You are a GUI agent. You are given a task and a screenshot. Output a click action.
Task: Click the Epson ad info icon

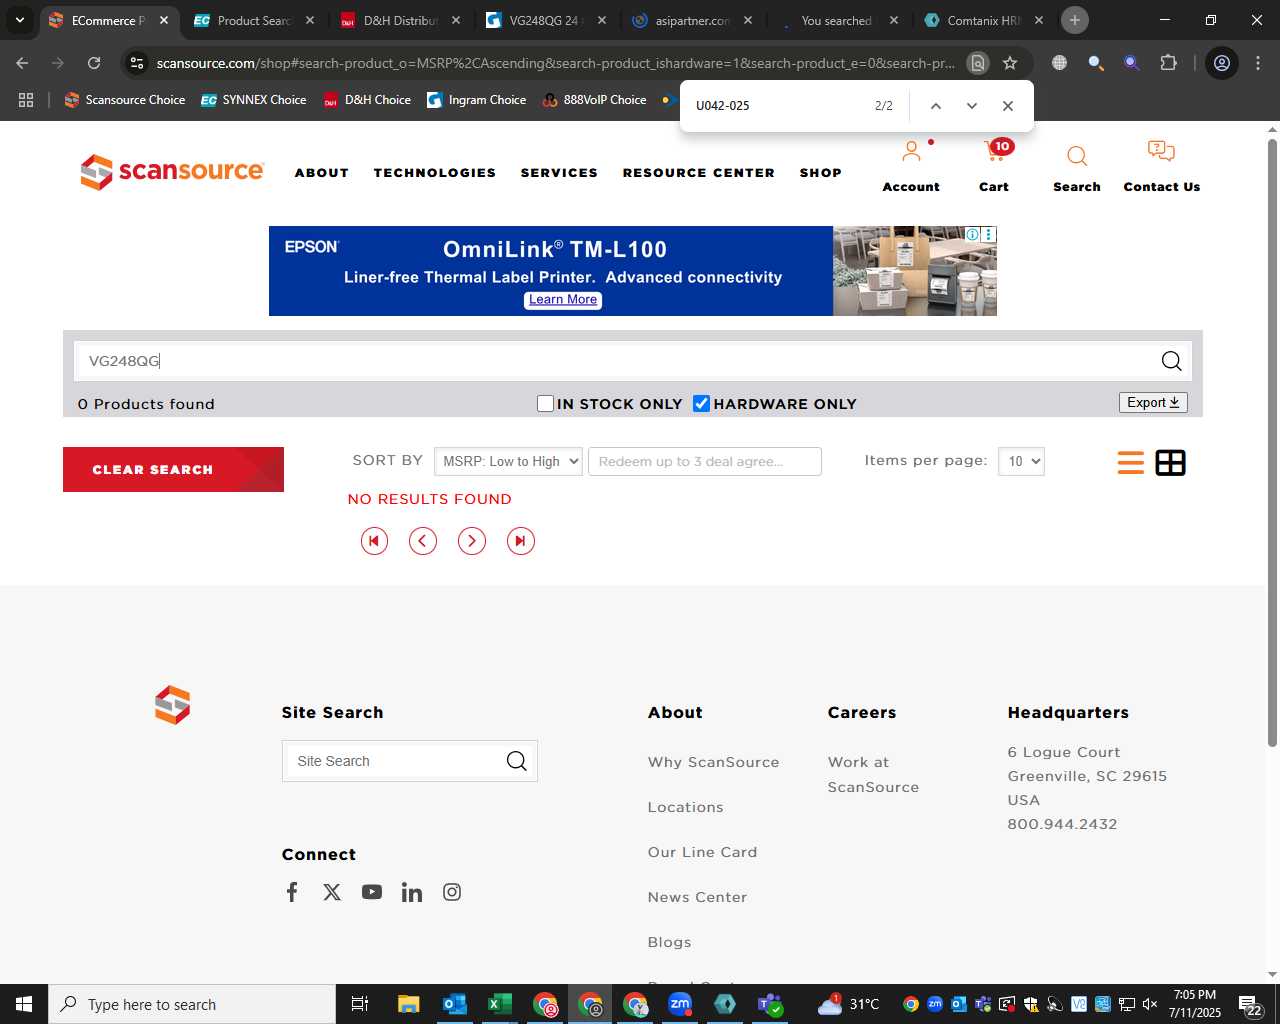(972, 234)
